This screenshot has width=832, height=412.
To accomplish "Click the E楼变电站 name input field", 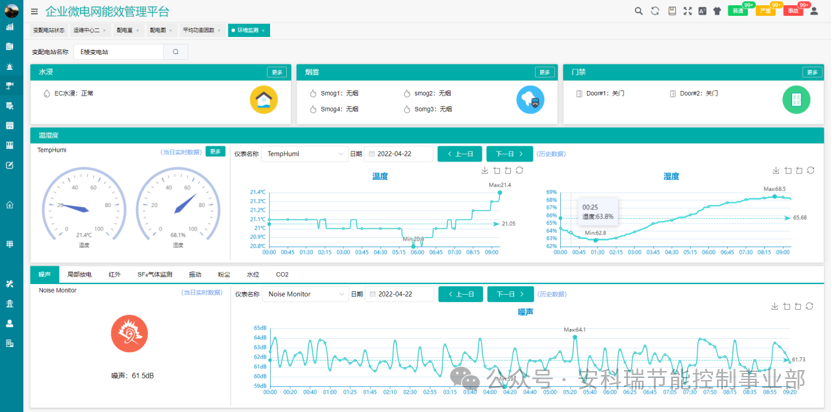I will pyautogui.click(x=118, y=52).
